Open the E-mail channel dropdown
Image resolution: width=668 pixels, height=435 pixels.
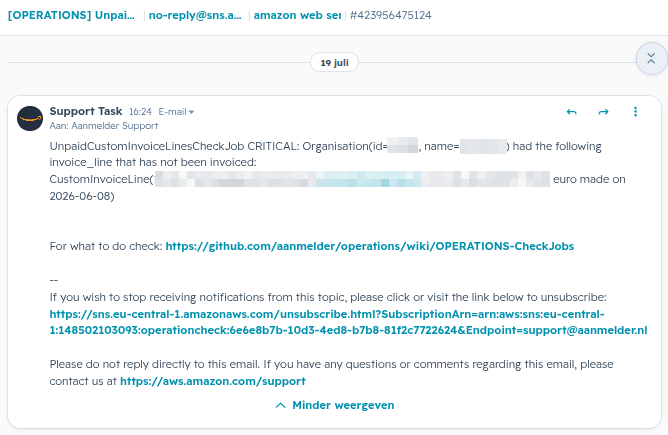(176, 112)
